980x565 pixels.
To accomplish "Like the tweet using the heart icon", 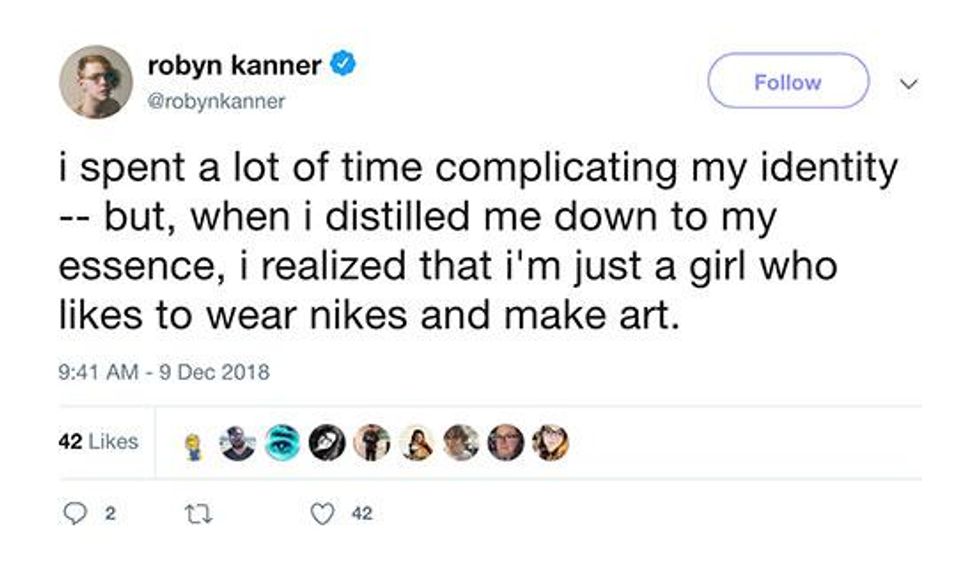I will coord(321,515).
